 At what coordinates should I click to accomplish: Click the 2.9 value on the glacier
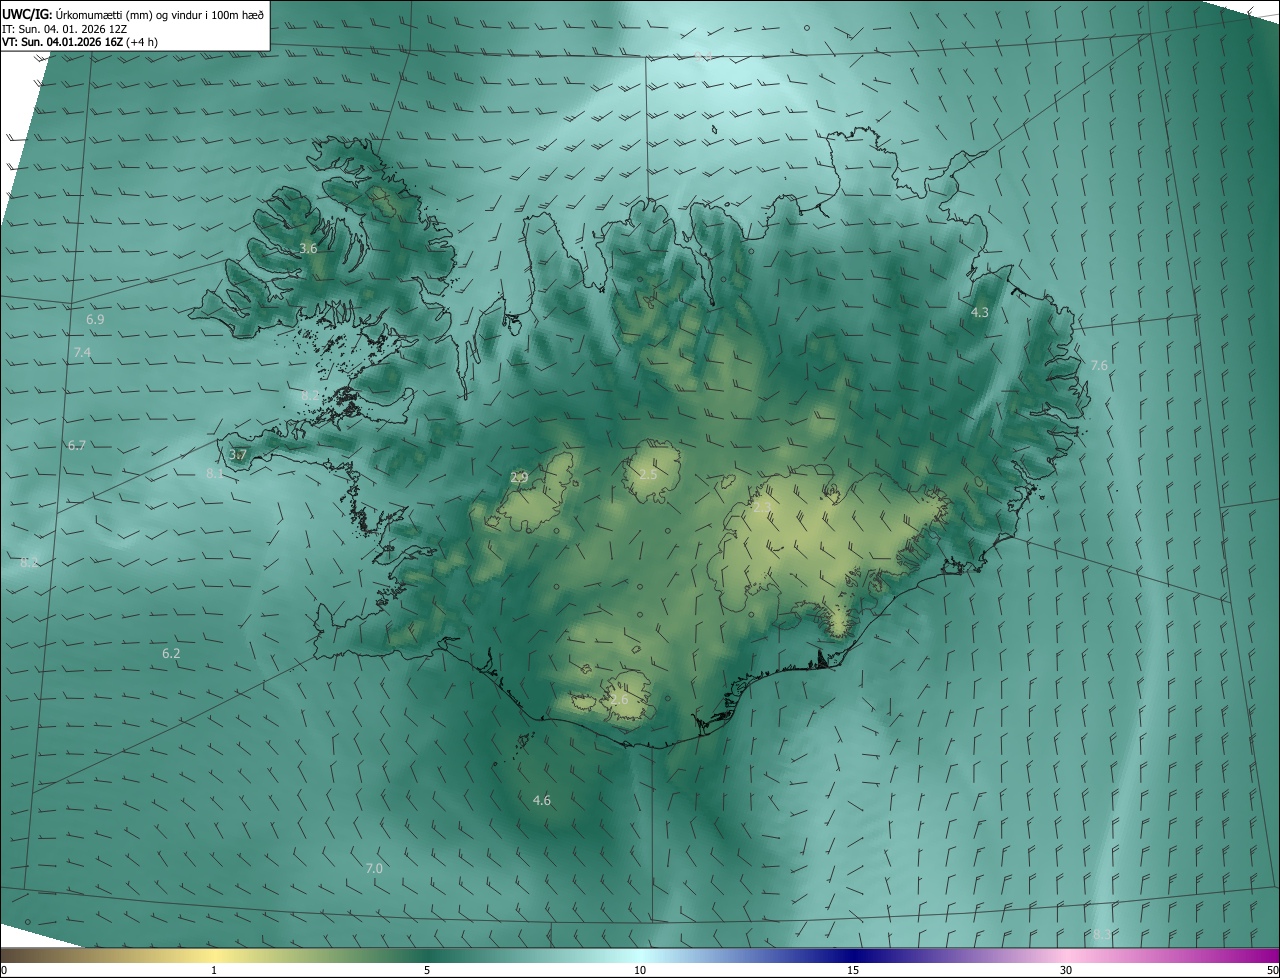519,478
